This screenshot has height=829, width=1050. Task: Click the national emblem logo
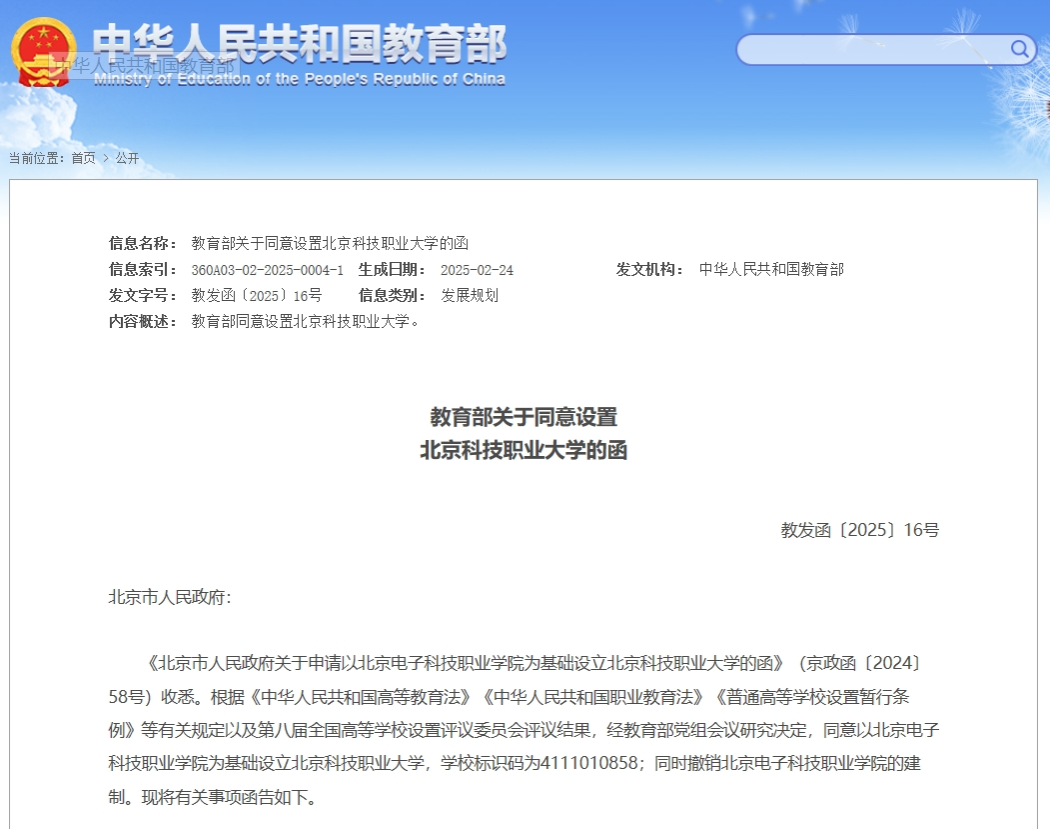43,51
